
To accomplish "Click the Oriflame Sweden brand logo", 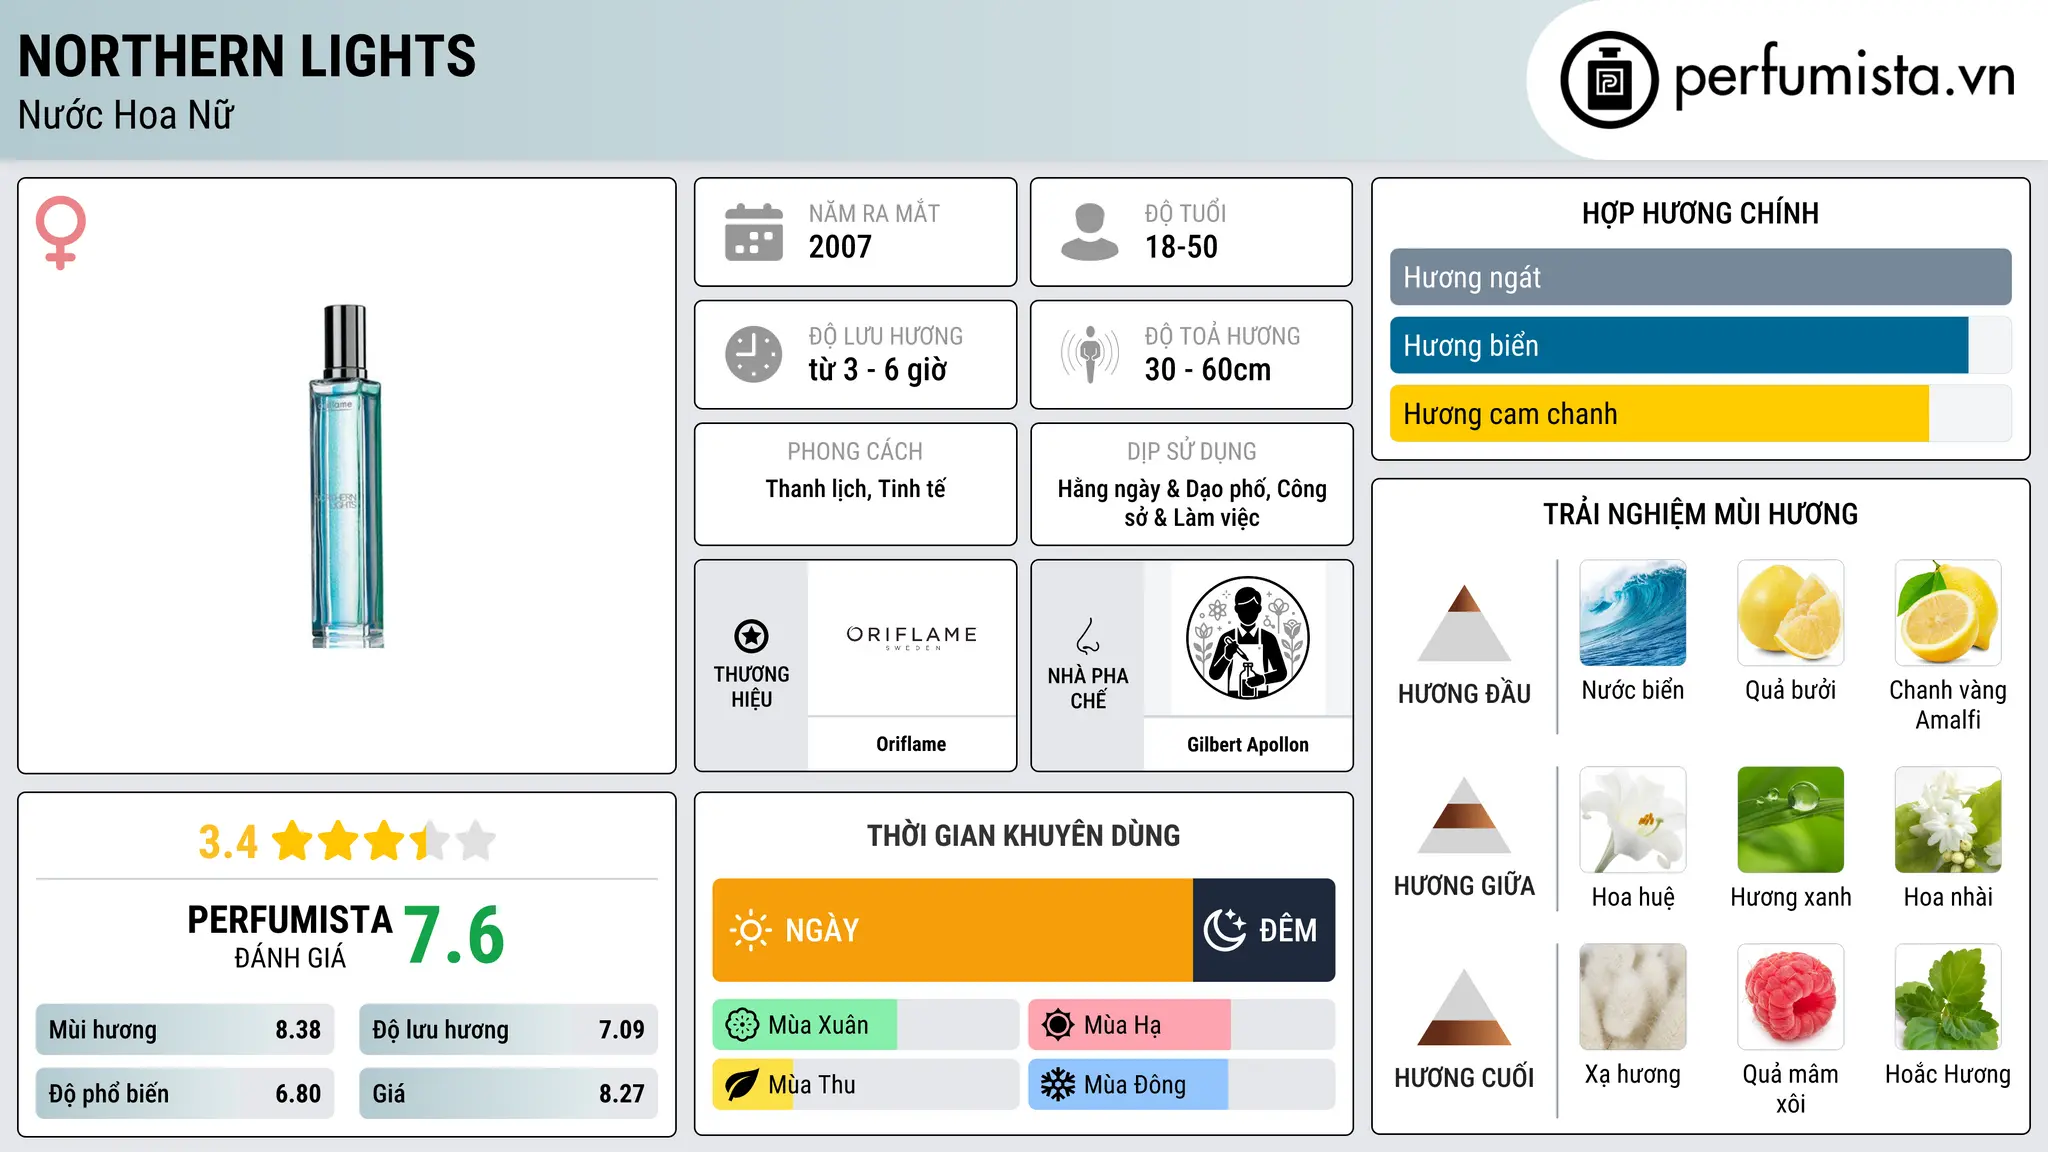I will pyautogui.click(x=911, y=637).
